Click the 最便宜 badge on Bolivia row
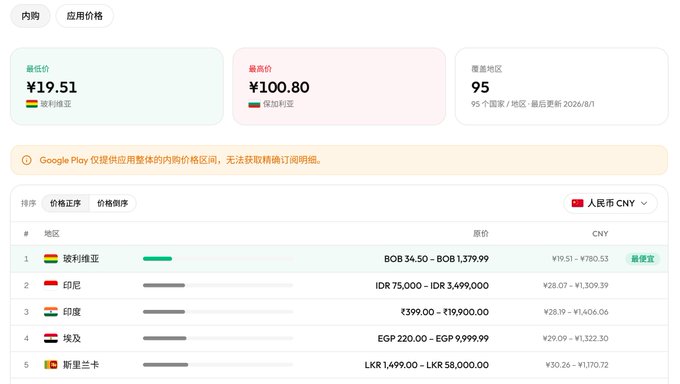680x384 pixels. pos(642,259)
